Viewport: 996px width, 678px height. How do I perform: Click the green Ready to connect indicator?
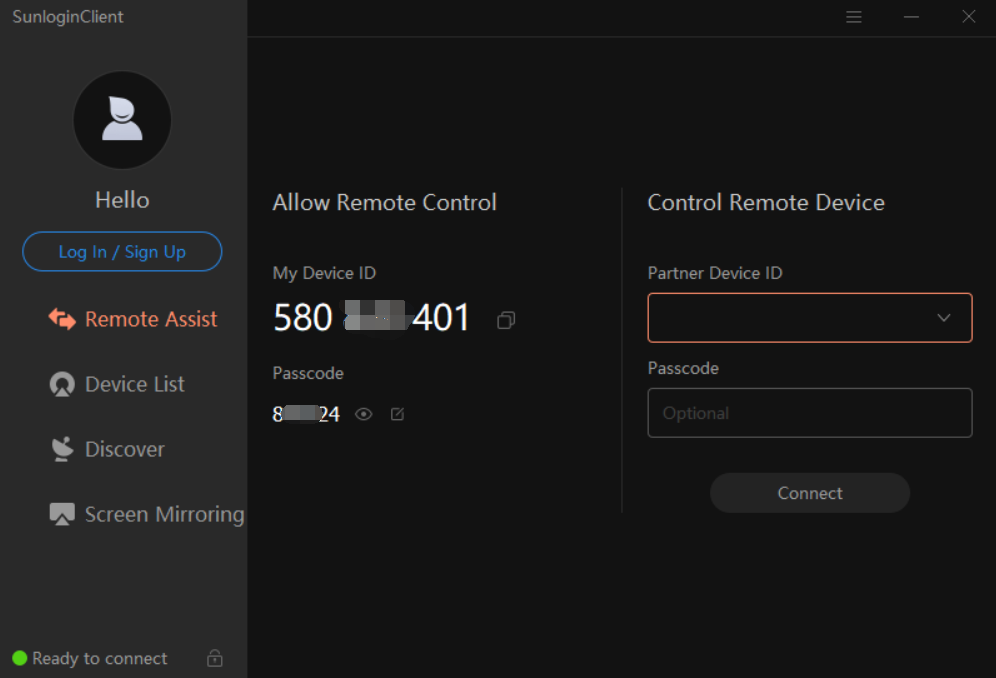pos(20,658)
